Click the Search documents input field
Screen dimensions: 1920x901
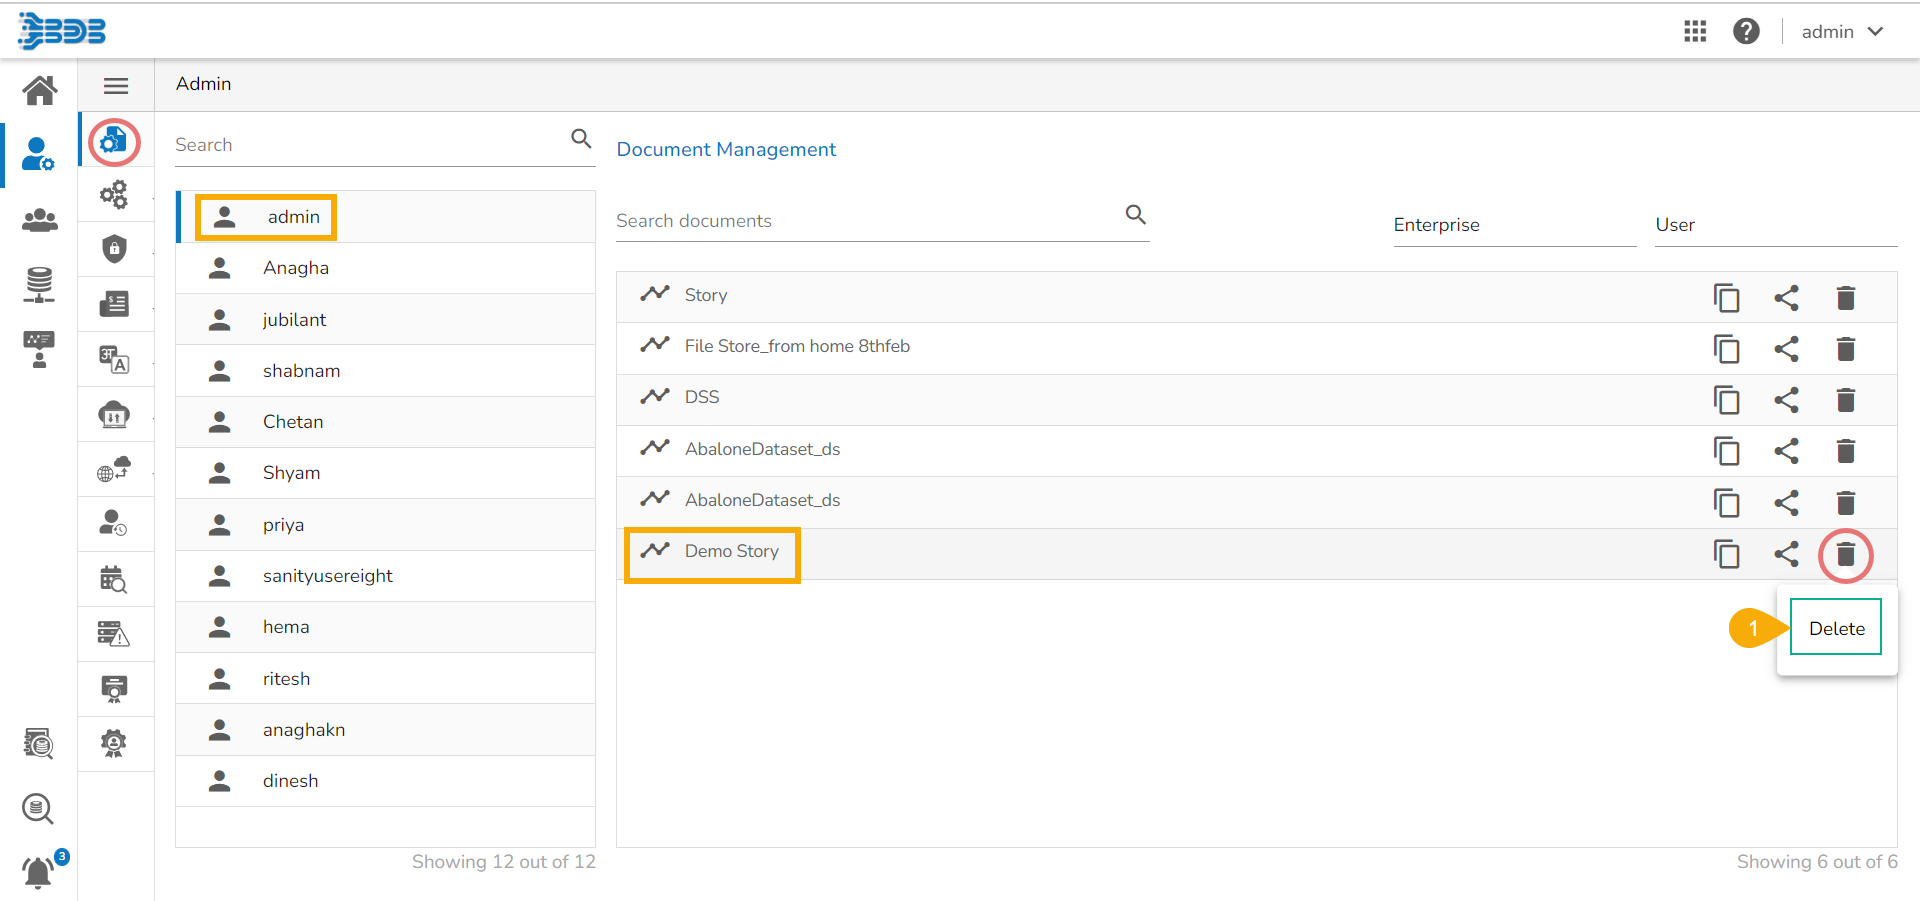pyautogui.click(x=867, y=221)
